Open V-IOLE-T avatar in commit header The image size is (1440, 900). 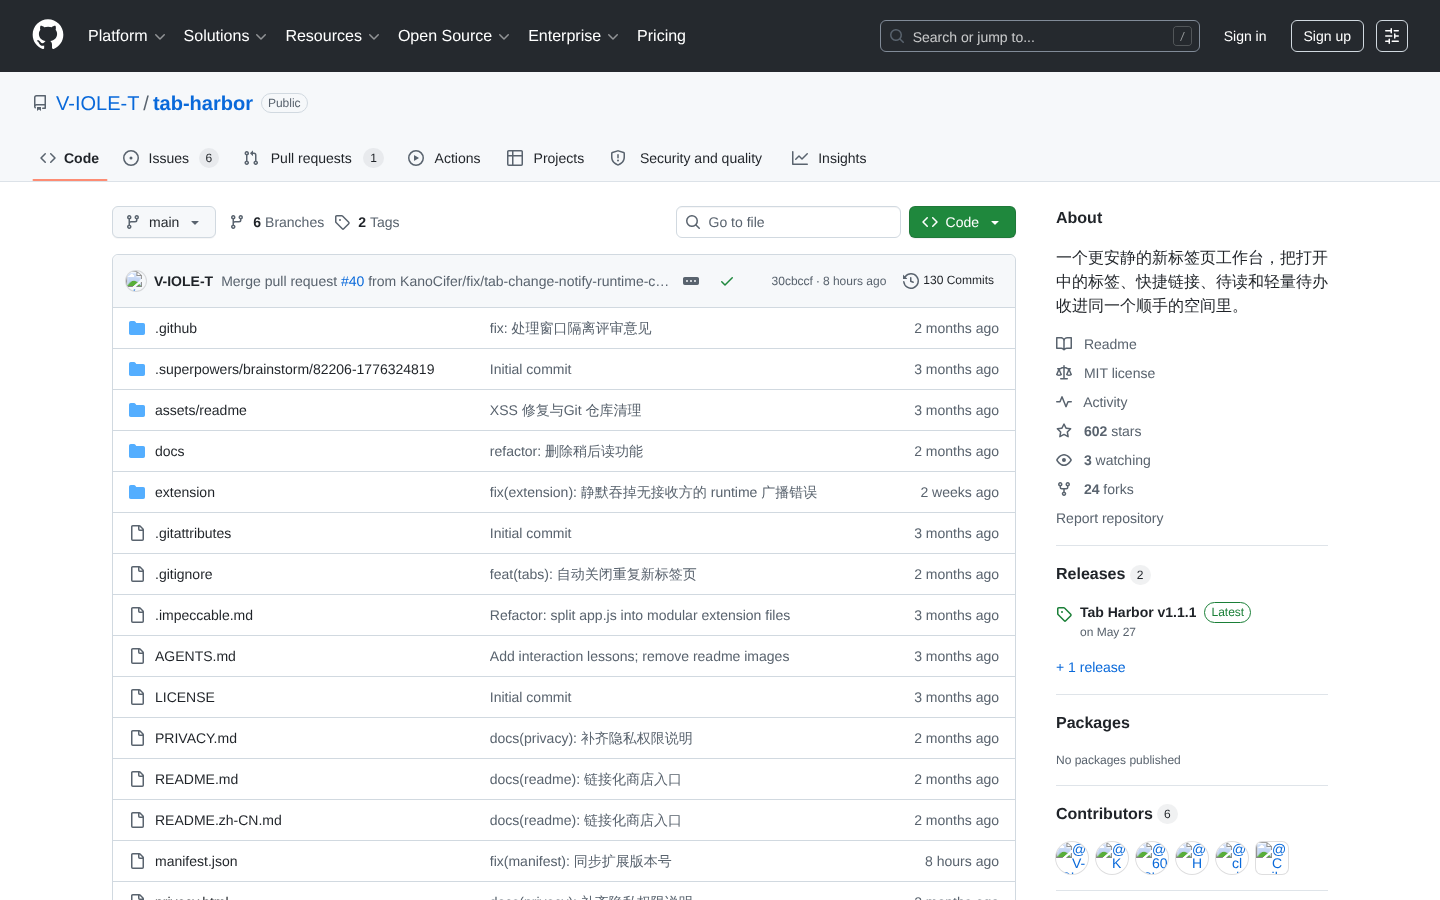(x=136, y=281)
